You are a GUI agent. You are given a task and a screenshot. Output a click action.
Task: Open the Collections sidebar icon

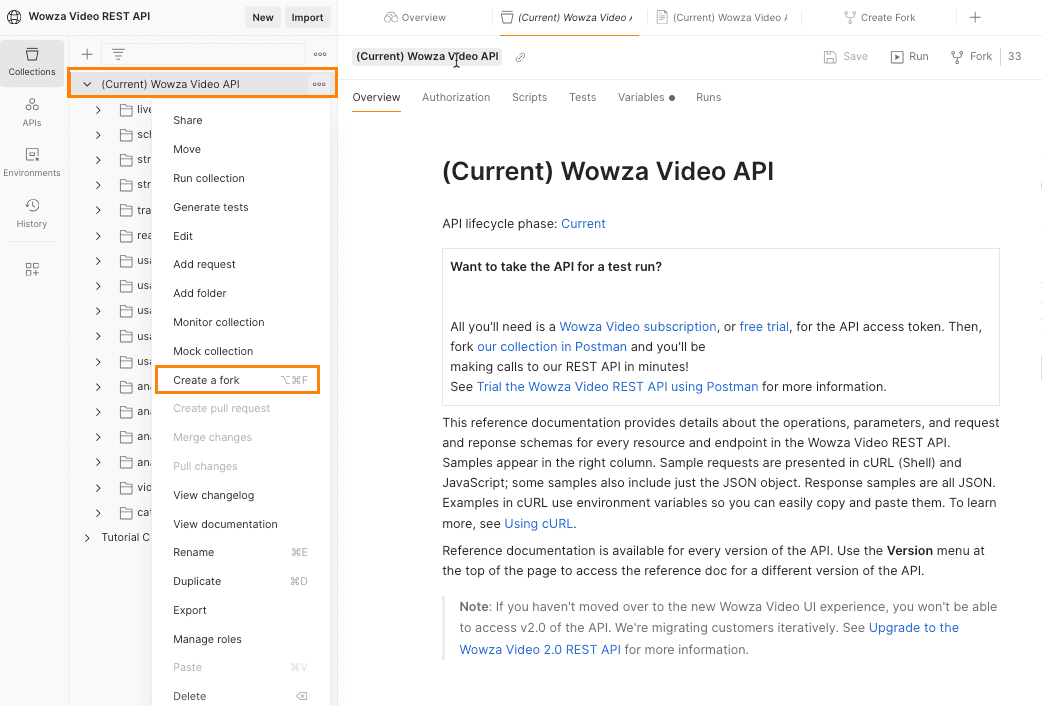point(32,62)
